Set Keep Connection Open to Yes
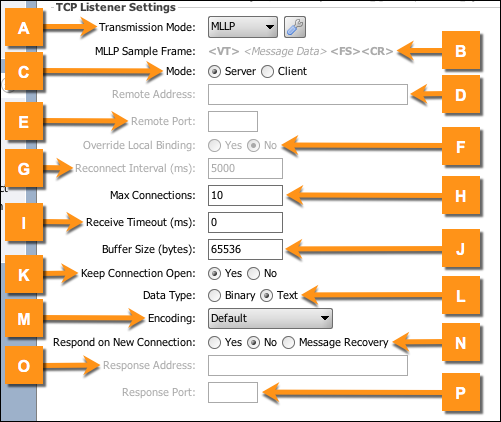Screen dimensions: 501x422 214,274
